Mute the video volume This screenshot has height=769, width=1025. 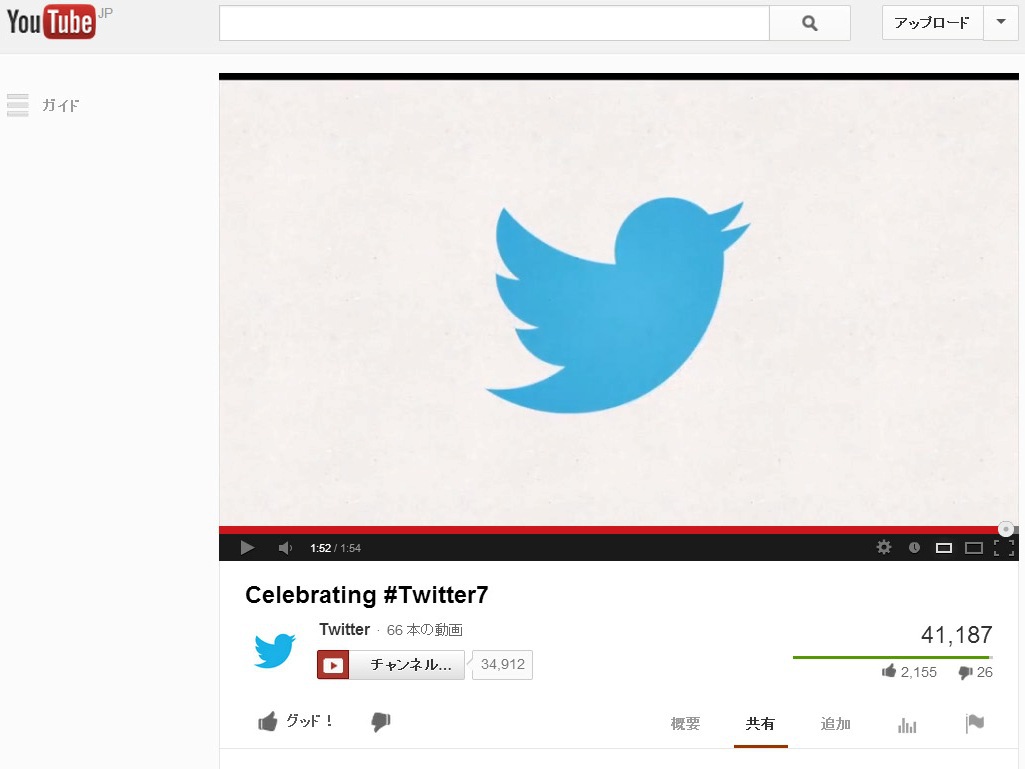pyautogui.click(x=285, y=548)
